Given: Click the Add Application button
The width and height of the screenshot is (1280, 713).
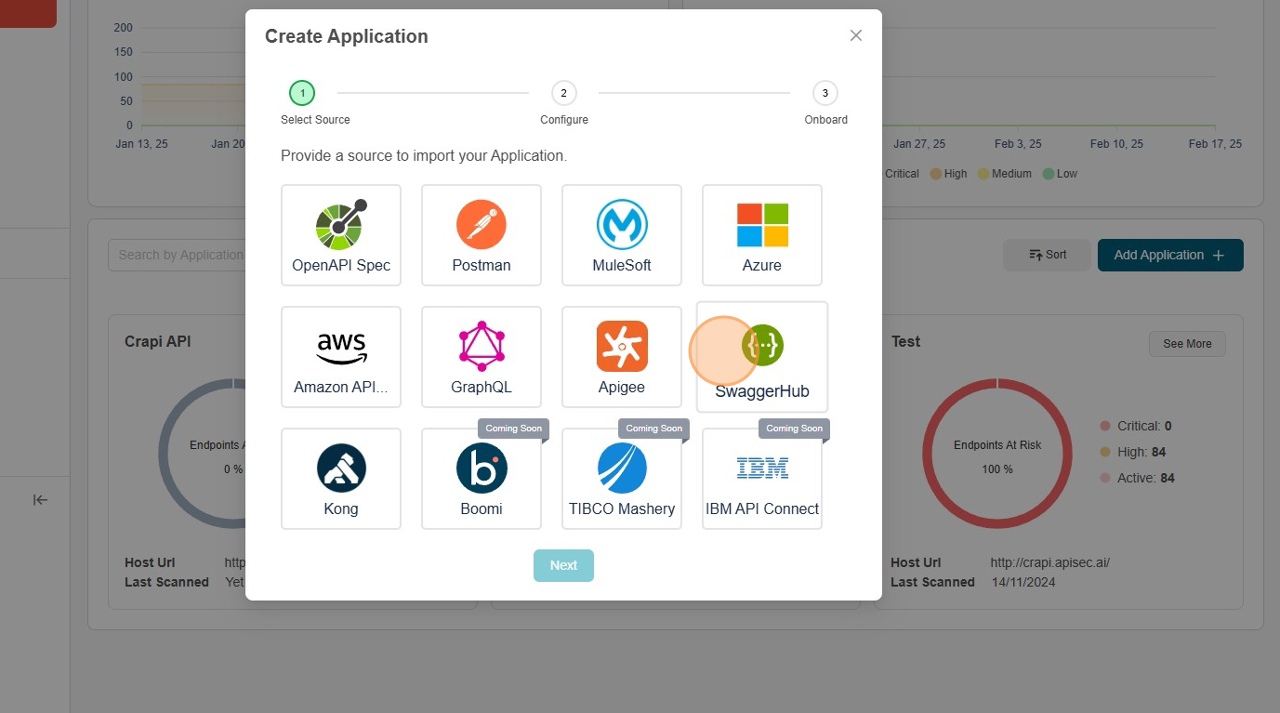Looking at the screenshot, I should (1170, 255).
